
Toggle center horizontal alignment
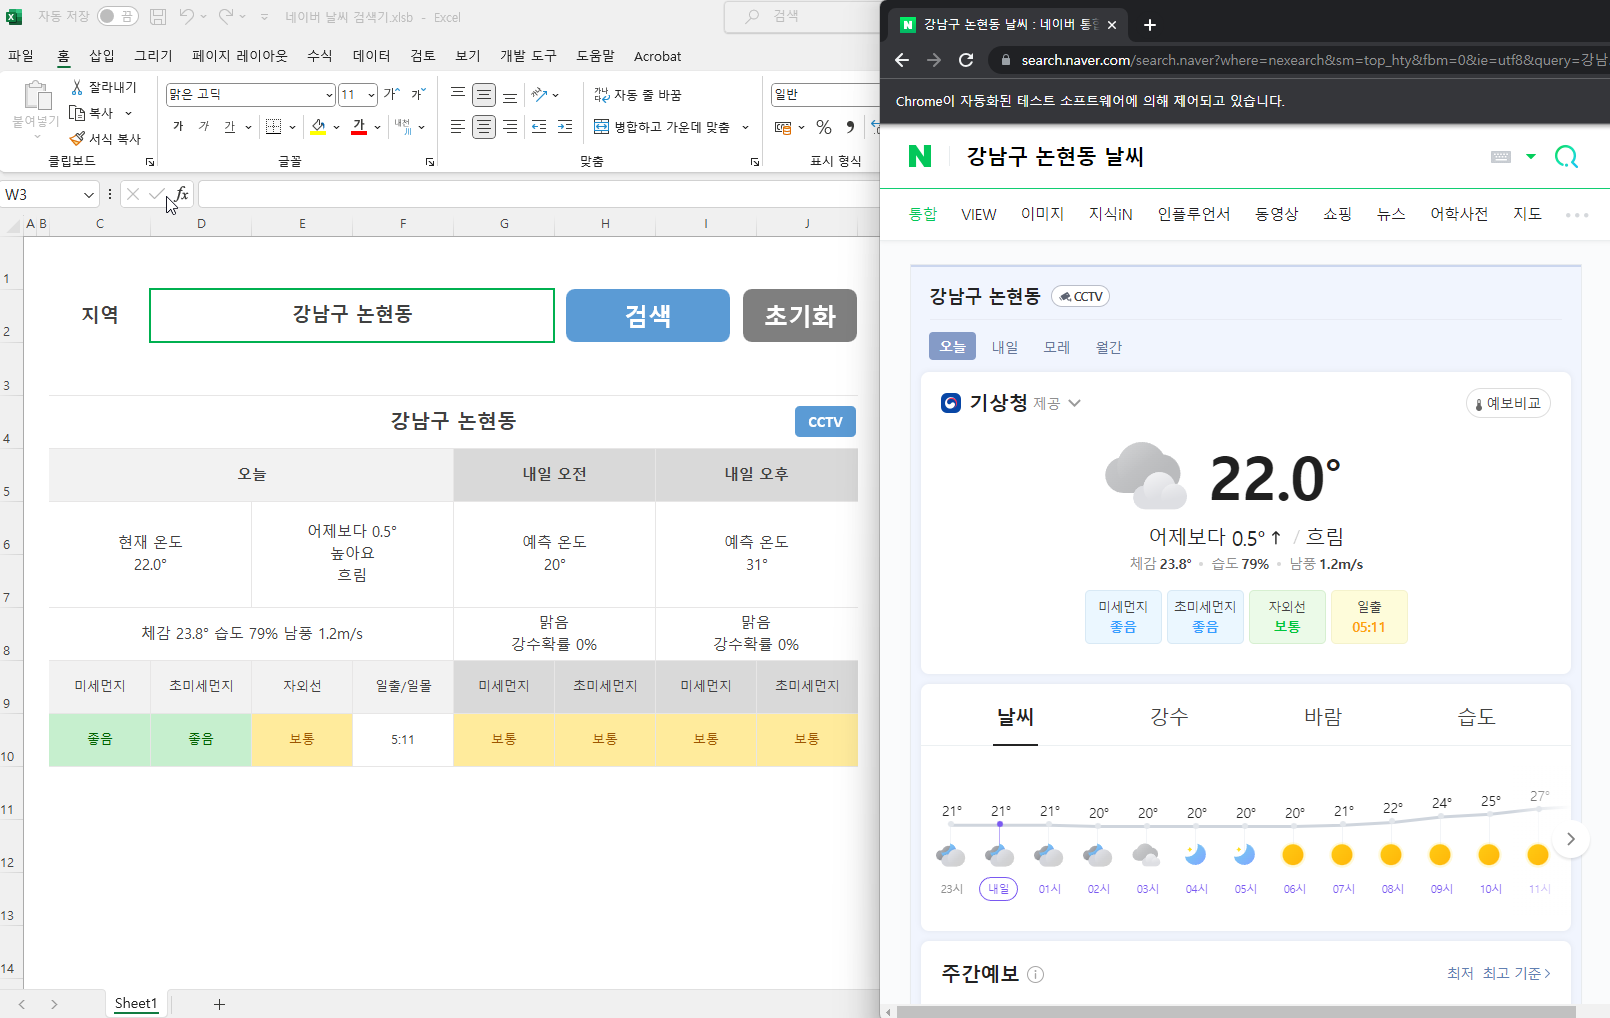click(x=484, y=126)
